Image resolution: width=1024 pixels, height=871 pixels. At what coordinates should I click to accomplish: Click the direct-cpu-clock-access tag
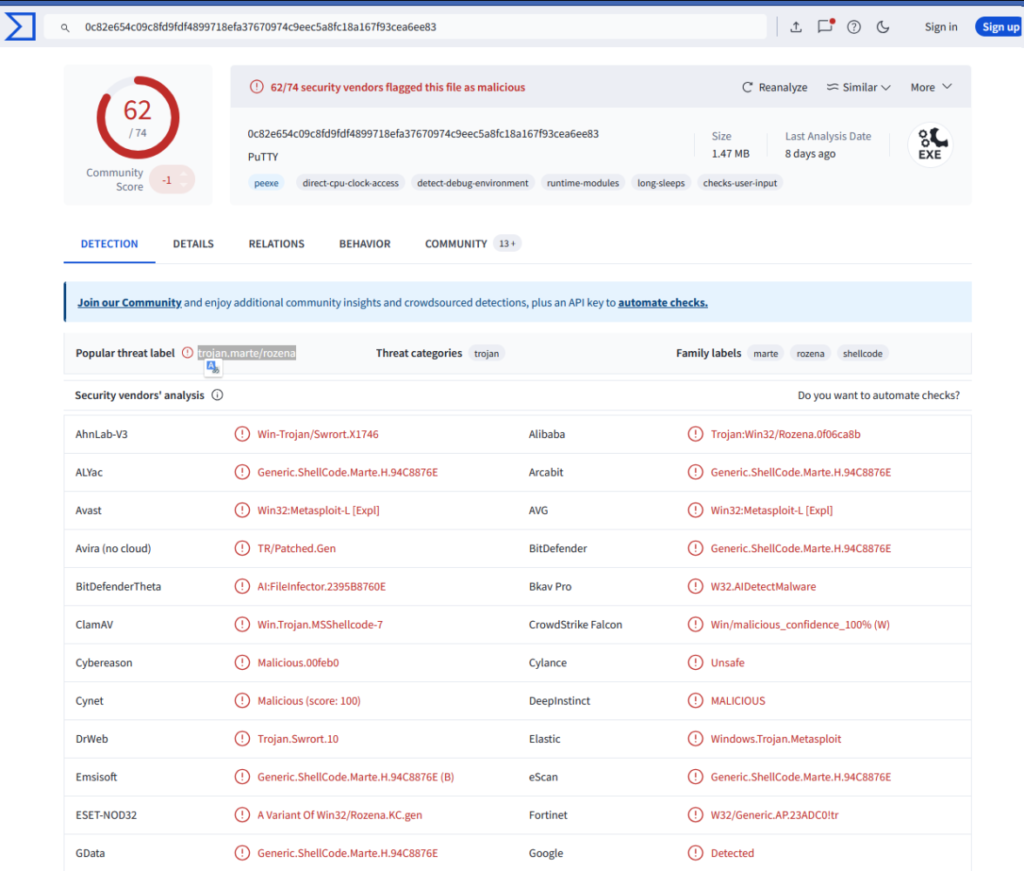351,183
